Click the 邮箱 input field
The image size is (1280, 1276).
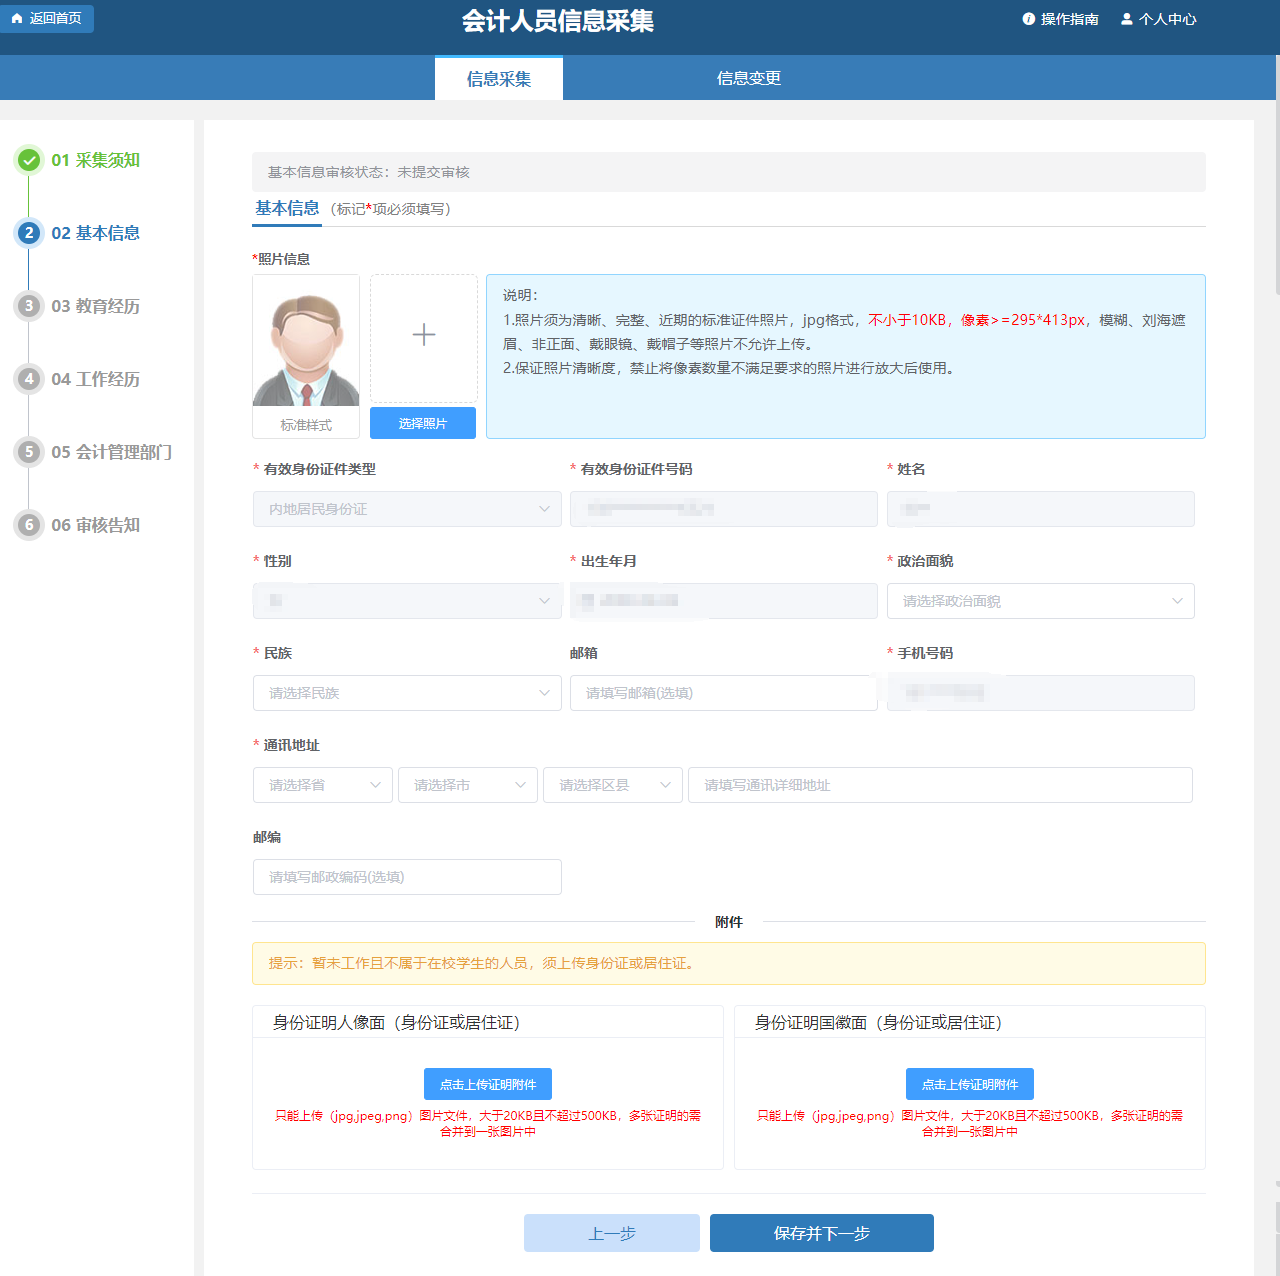point(723,693)
